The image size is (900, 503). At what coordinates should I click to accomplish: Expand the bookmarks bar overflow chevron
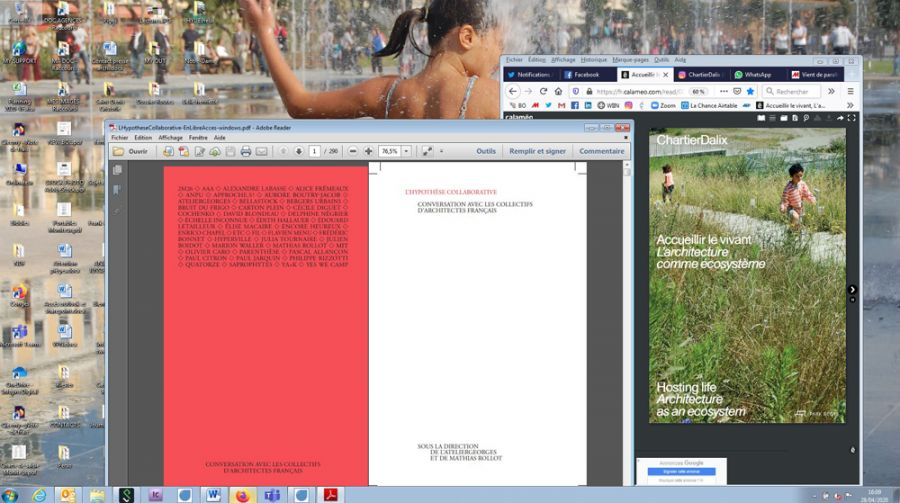pyautogui.click(x=850, y=106)
